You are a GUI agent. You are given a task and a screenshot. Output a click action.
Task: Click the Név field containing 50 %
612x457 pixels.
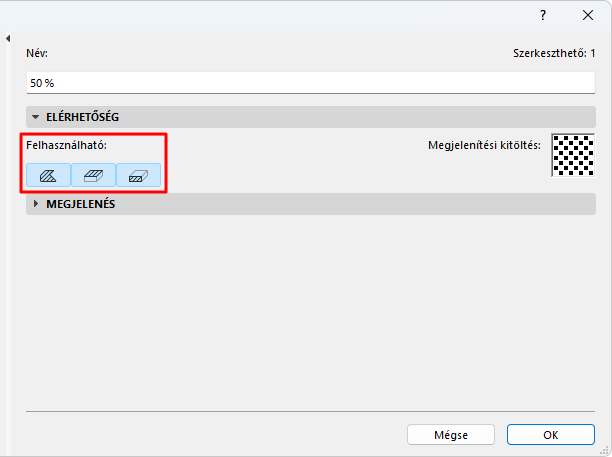pos(310,82)
